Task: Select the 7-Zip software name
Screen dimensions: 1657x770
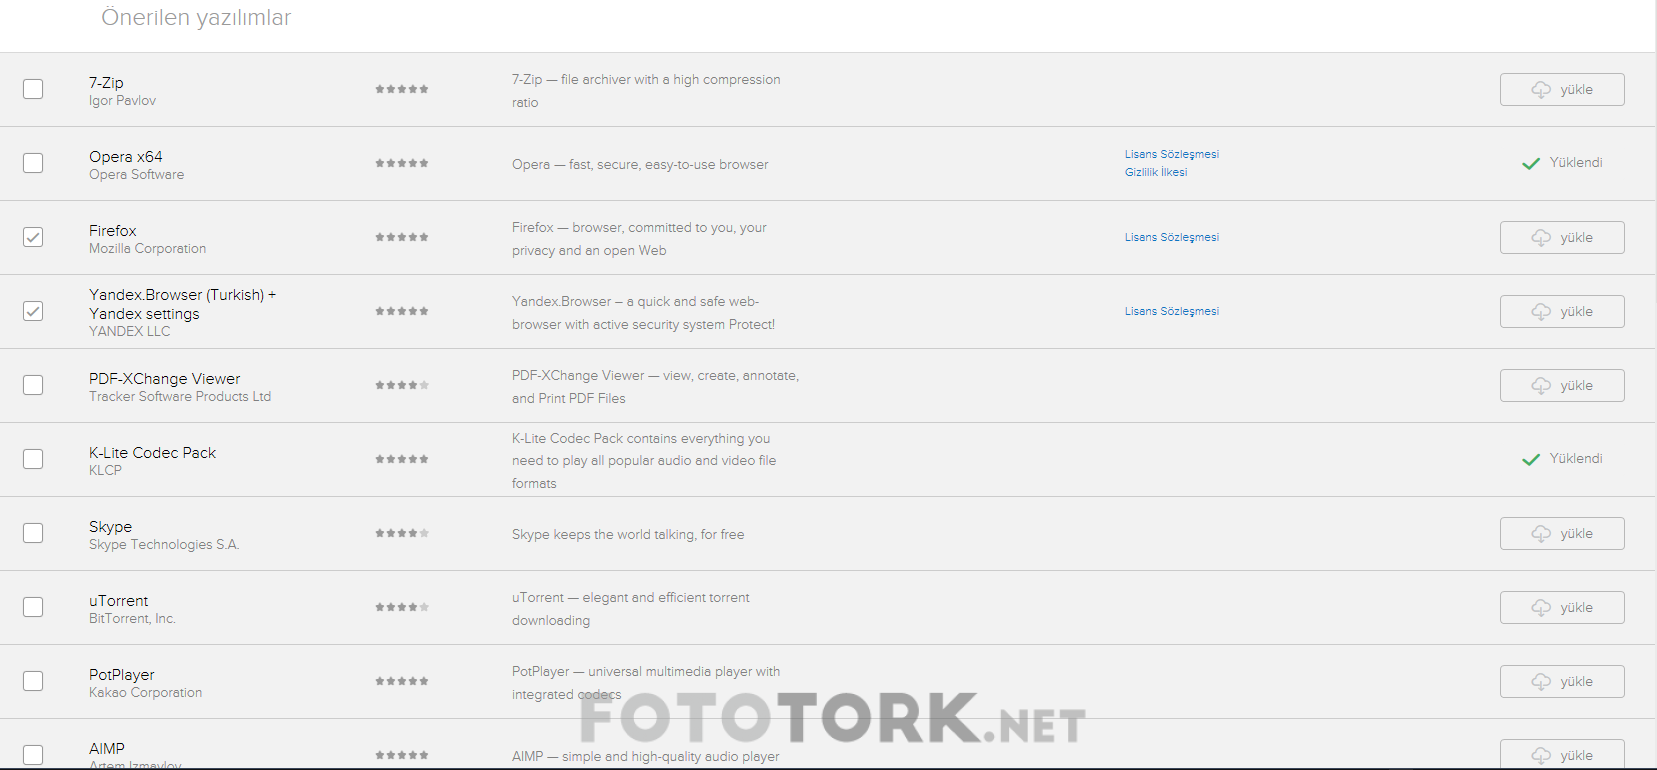Action: (x=106, y=83)
